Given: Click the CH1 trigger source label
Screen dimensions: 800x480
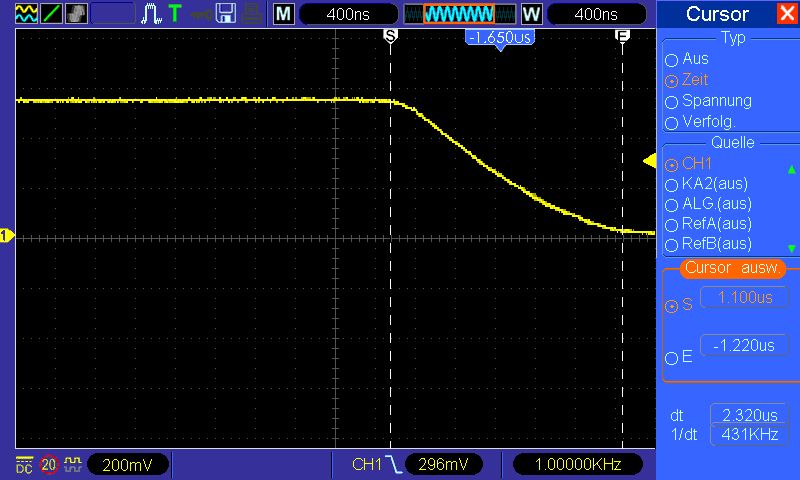Looking at the screenshot, I should point(367,464).
